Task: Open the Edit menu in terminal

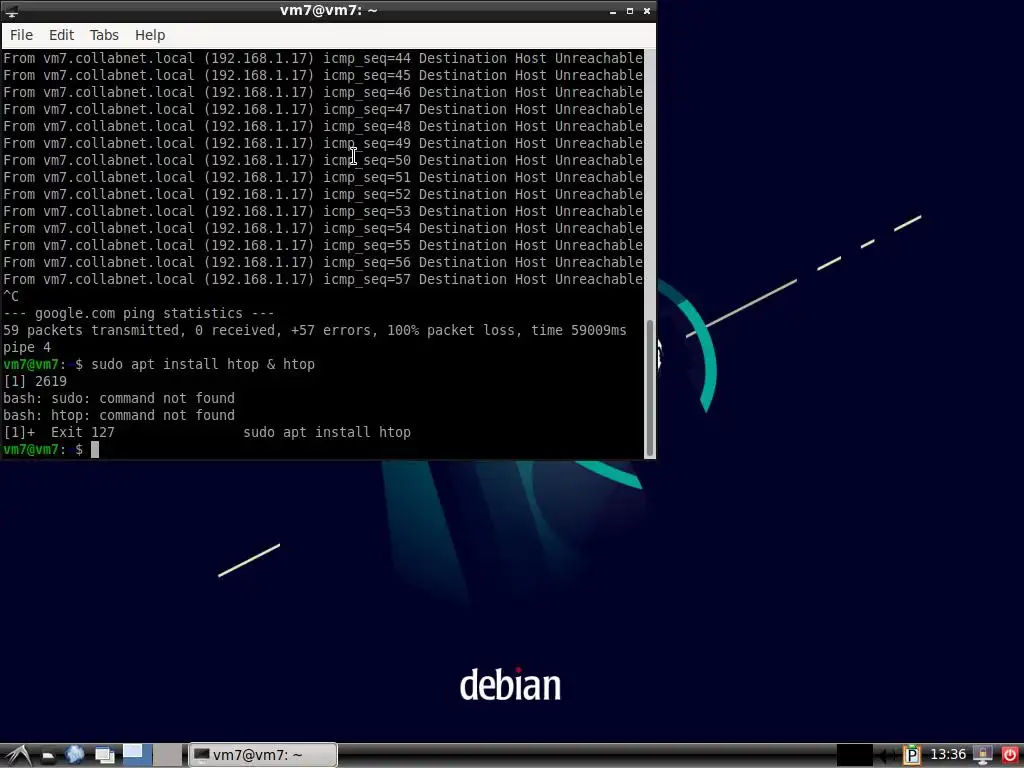Action: click(61, 35)
